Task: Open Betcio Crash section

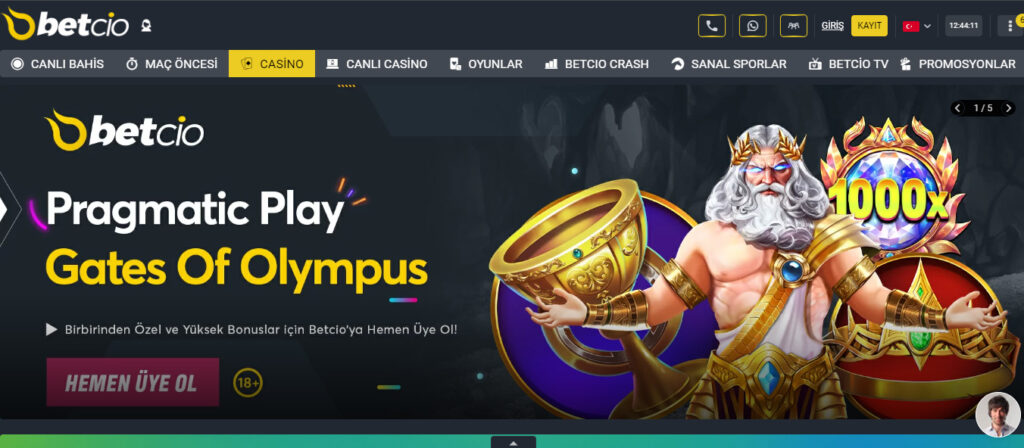Action: 597,64
